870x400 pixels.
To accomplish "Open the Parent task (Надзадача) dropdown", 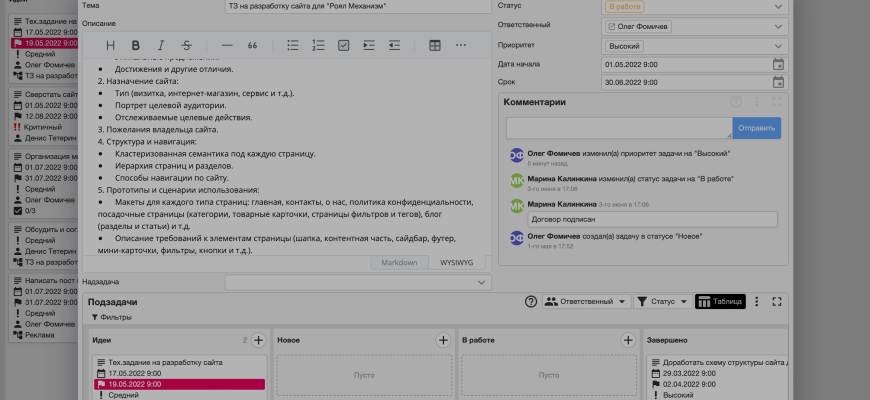I will [x=357, y=283].
